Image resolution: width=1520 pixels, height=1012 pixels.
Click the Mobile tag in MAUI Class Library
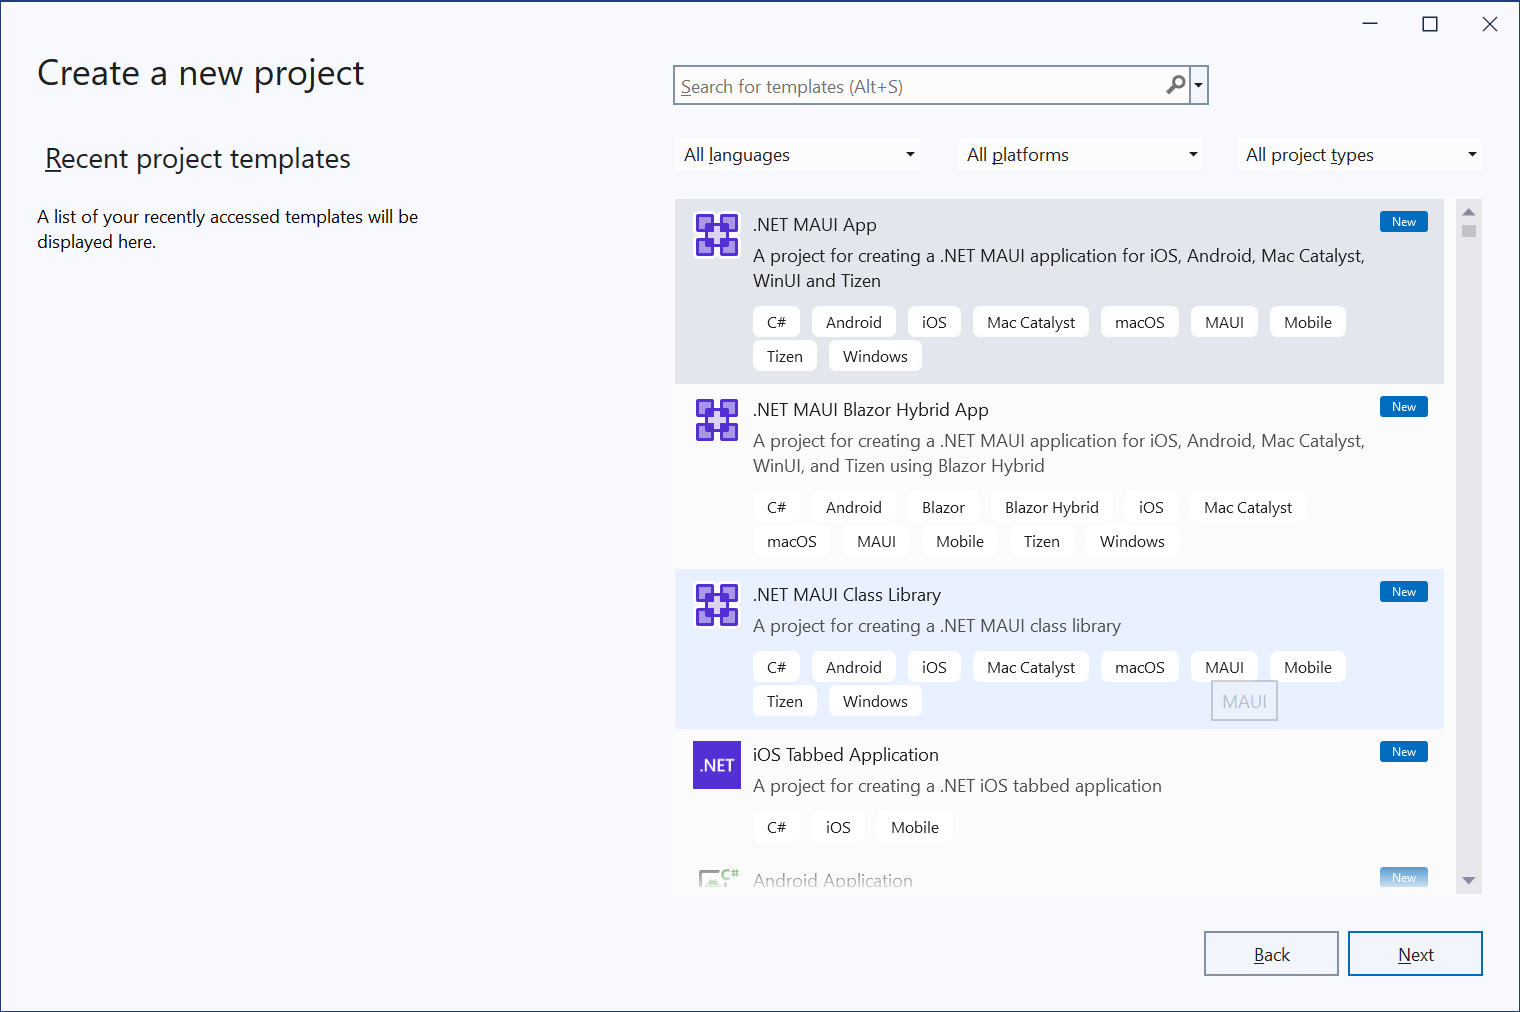[x=1308, y=667]
